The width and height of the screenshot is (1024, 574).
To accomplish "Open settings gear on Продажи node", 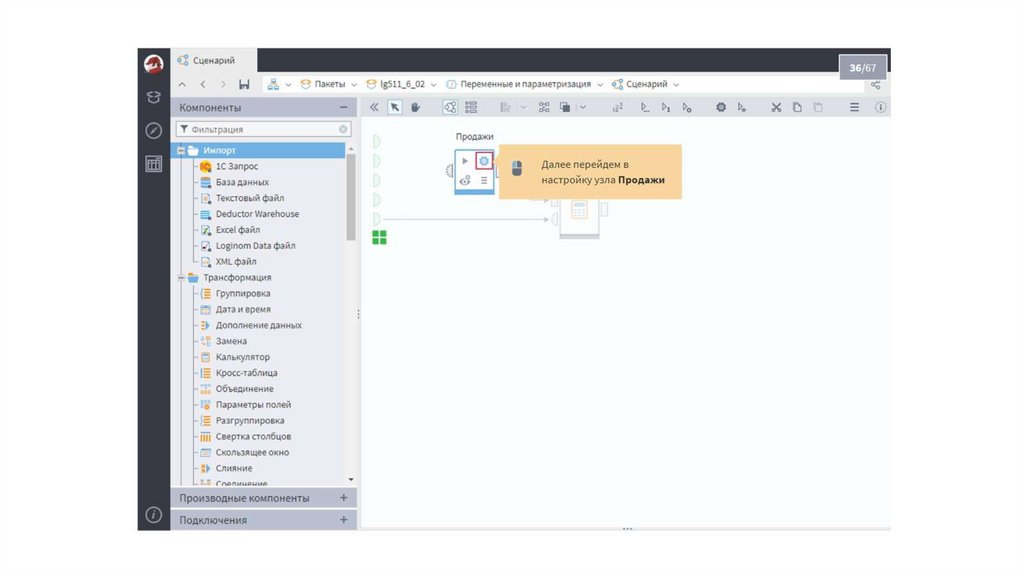I will coord(484,161).
